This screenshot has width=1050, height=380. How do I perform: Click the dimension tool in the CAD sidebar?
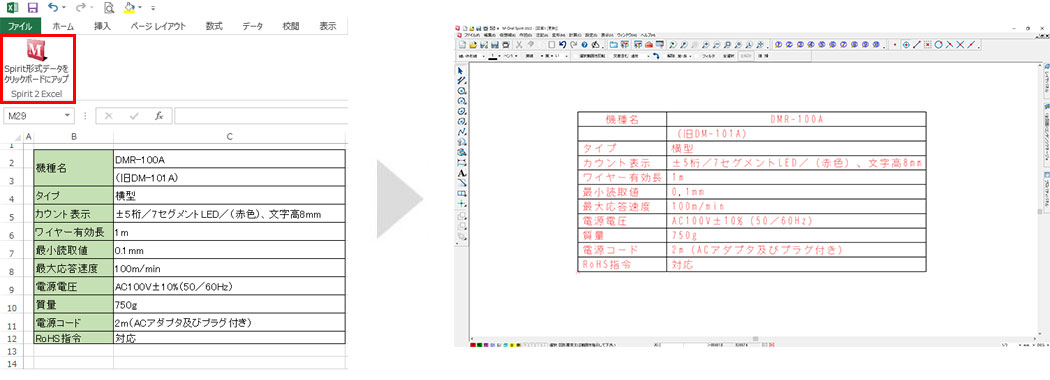[461, 163]
